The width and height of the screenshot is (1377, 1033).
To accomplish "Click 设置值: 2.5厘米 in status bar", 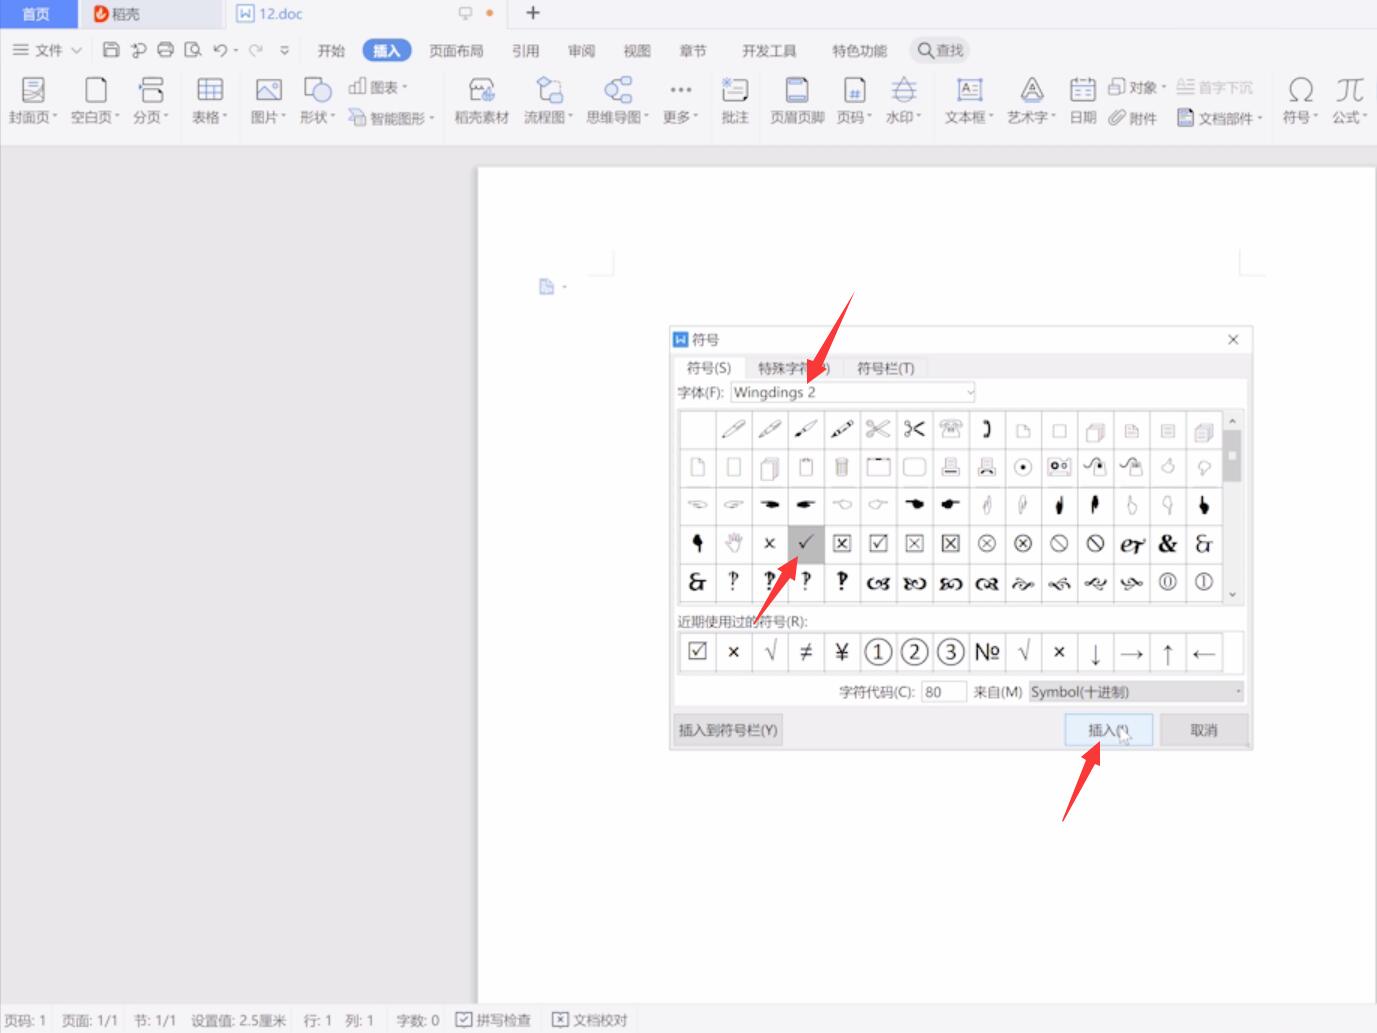I will coord(239,1020).
